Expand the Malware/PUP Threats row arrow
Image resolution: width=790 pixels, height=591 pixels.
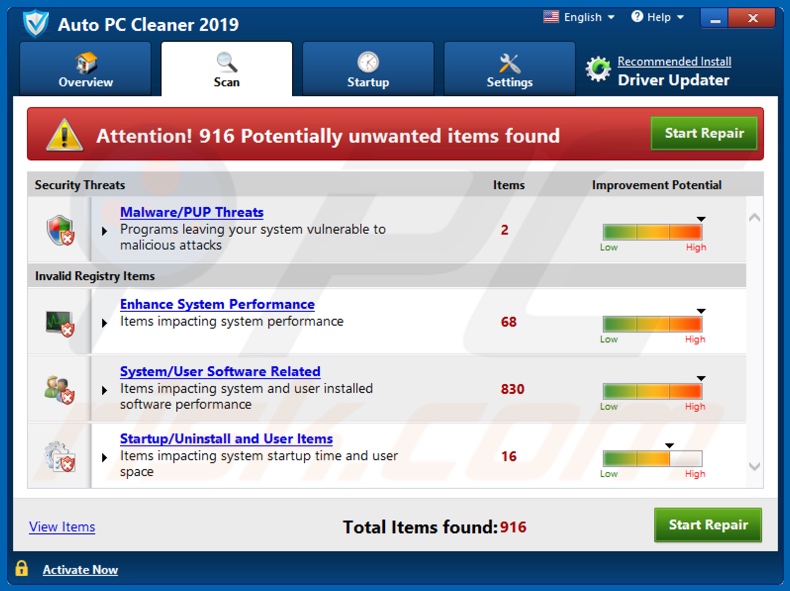[x=104, y=231]
